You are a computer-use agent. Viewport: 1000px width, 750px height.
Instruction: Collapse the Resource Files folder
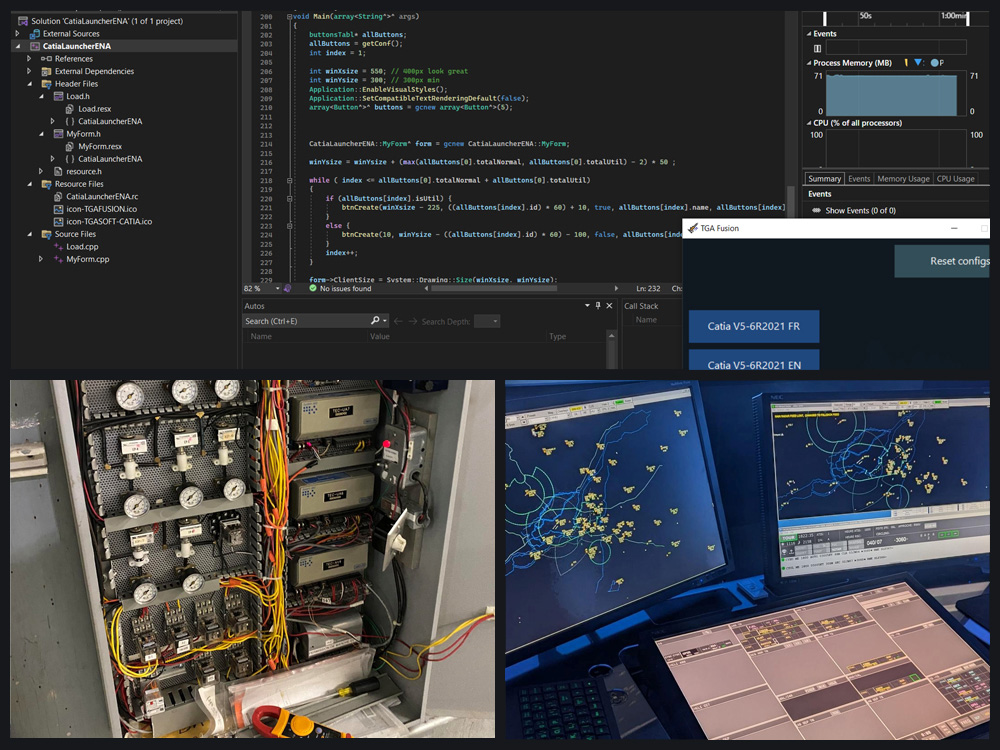pyautogui.click(x=29, y=184)
